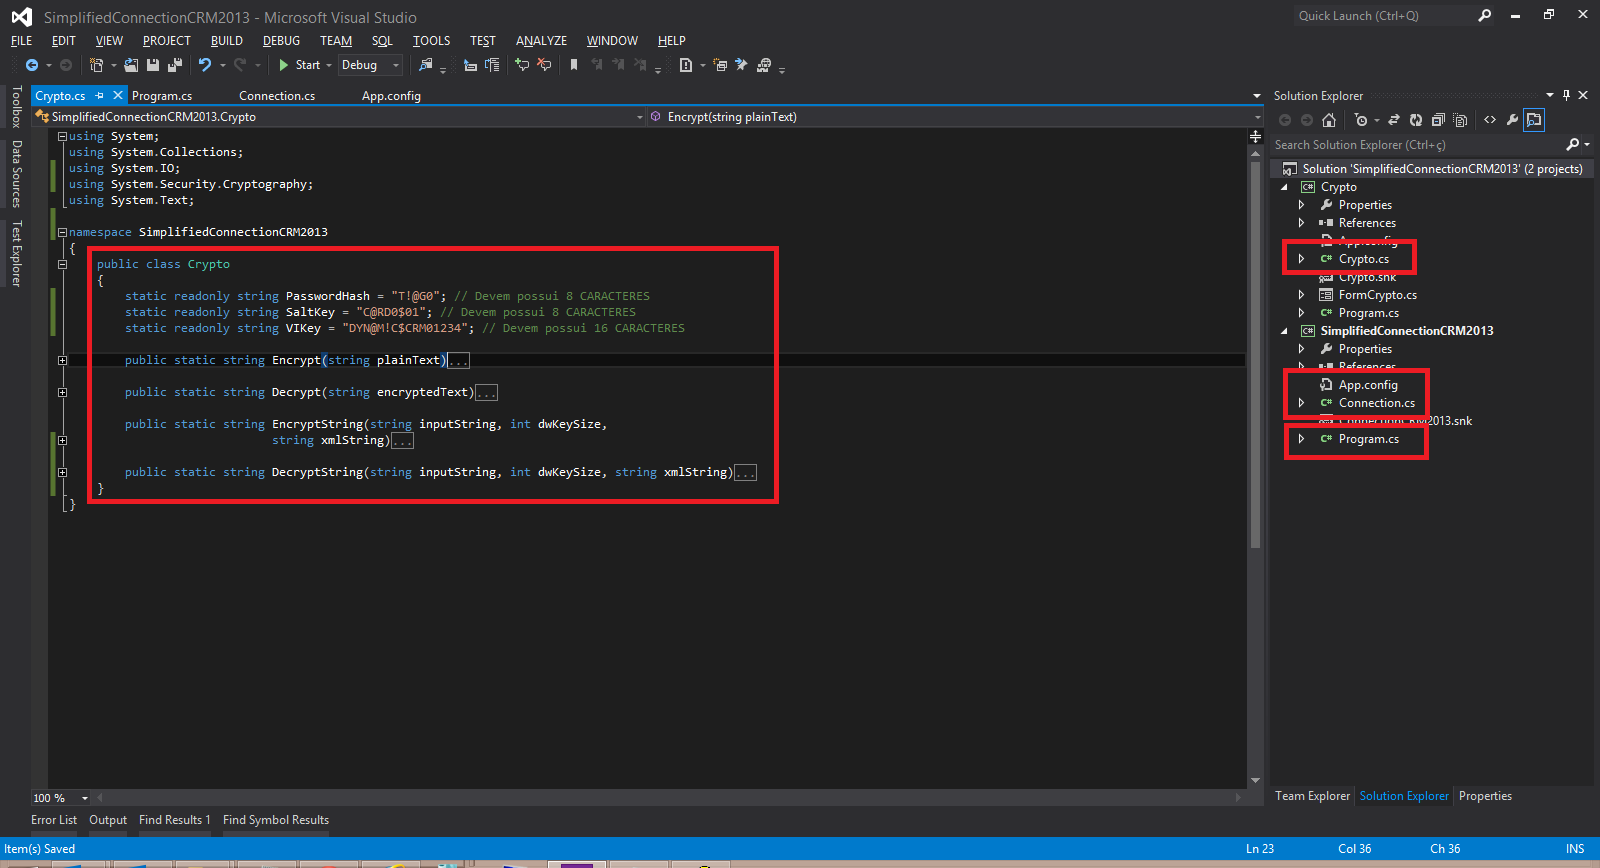Toggle Show All Files in Solution Explorer
Screen dimensions: 1600x868
1460,120
